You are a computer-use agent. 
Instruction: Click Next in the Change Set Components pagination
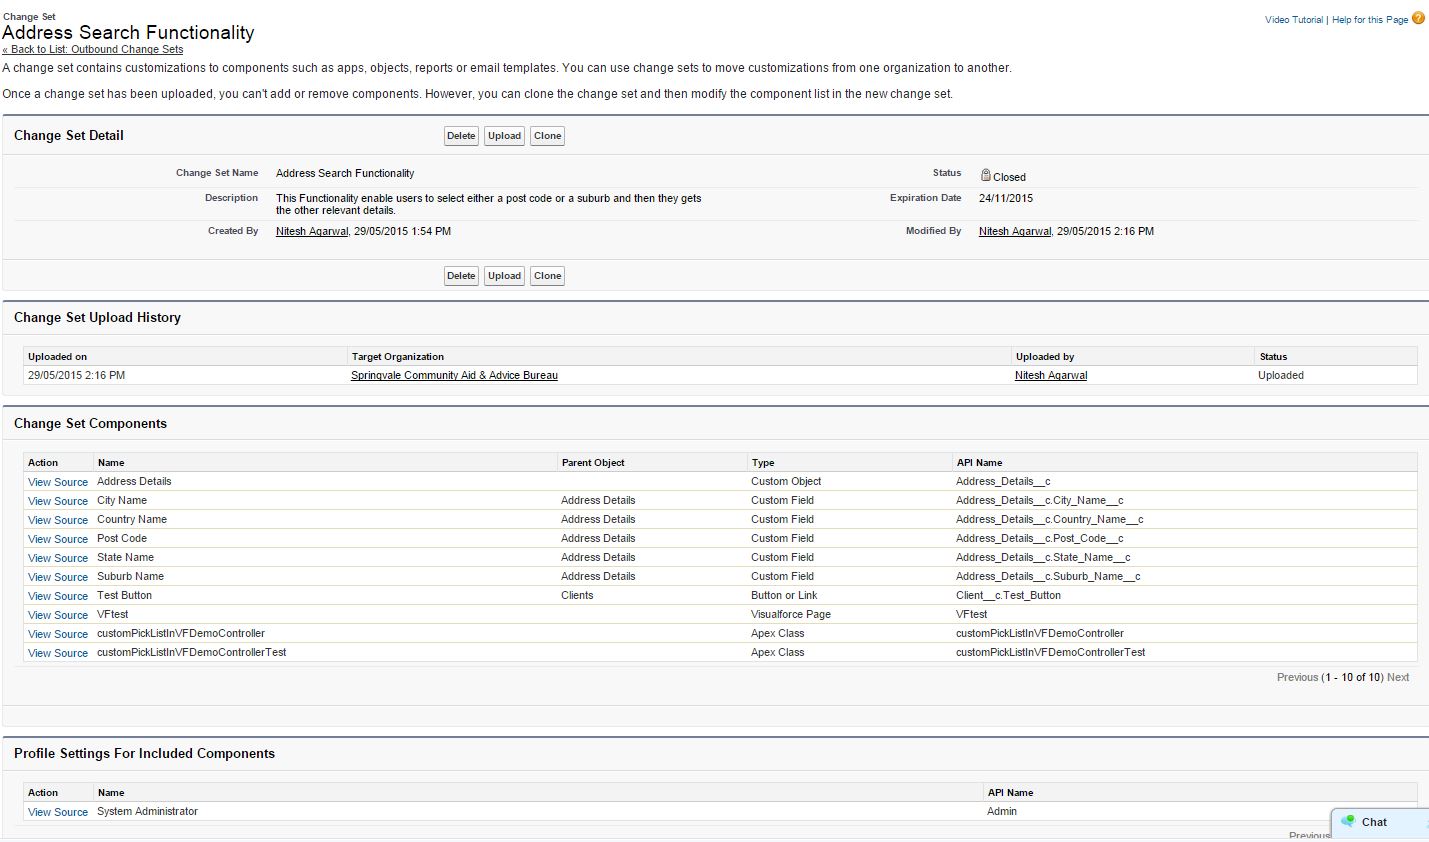pos(1398,677)
